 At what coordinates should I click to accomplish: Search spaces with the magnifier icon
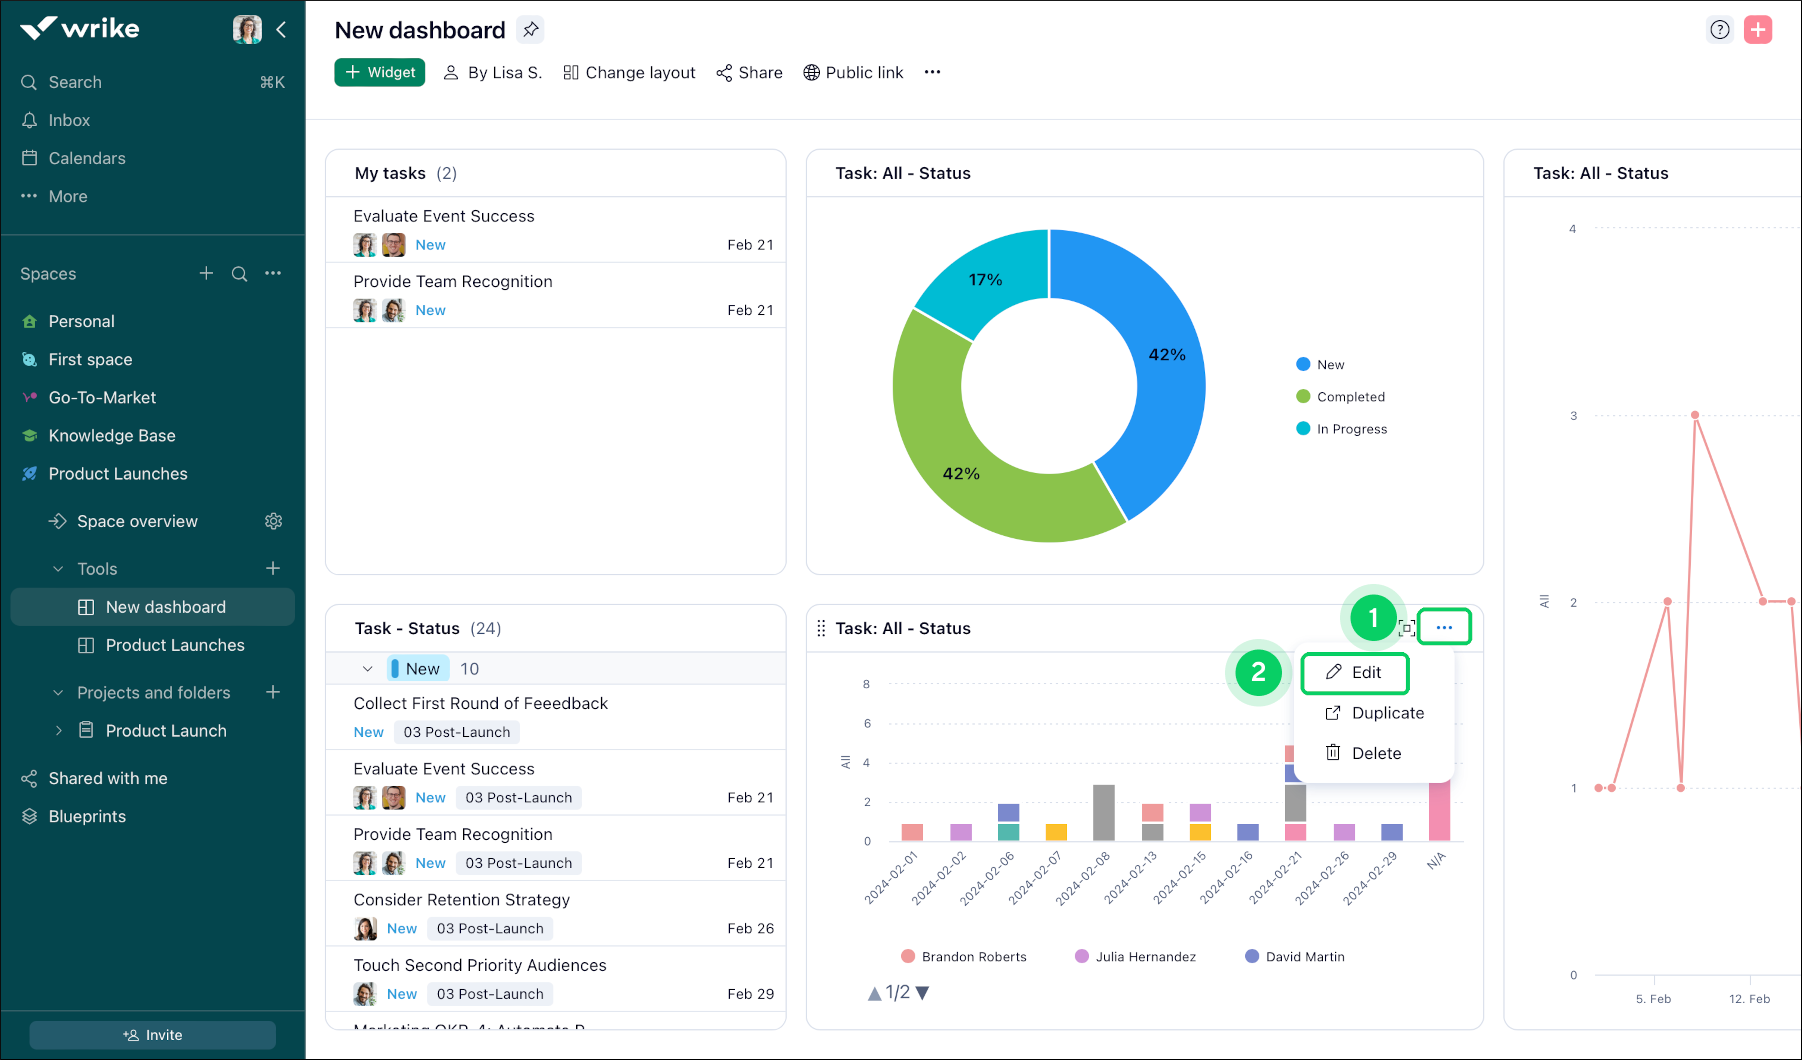click(239, 274)
